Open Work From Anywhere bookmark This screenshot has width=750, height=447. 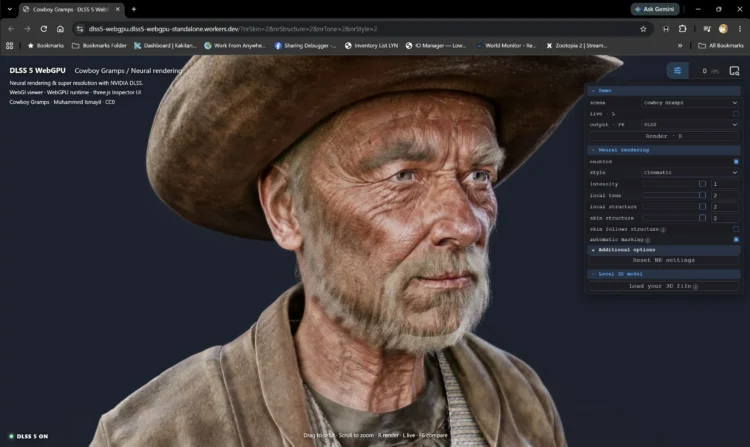[x=235, y=45]
